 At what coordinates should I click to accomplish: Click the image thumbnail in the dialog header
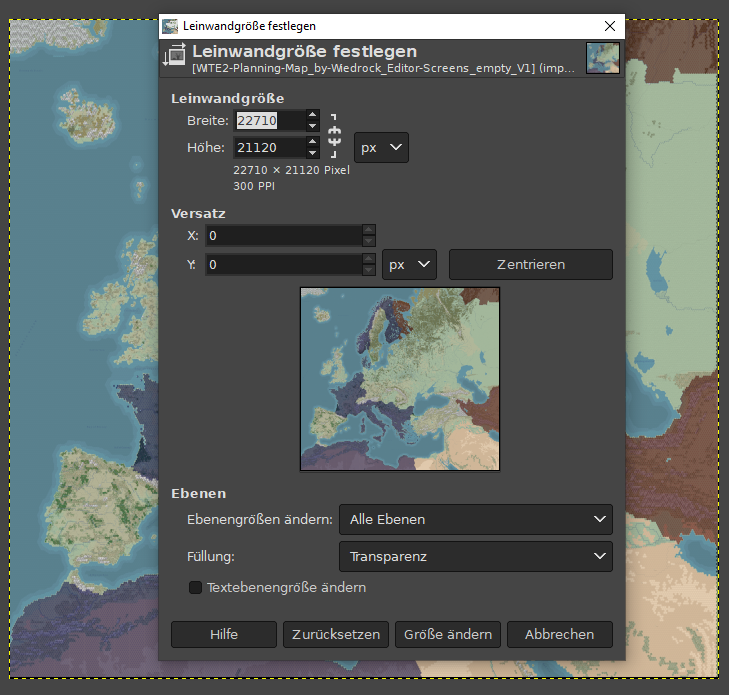pos(603,58)
